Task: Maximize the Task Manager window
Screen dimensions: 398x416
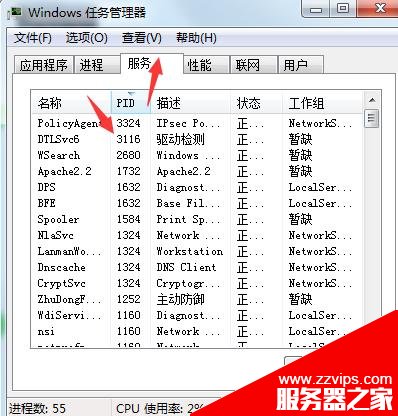Action: pyautogui.click(x=343, y=9)
